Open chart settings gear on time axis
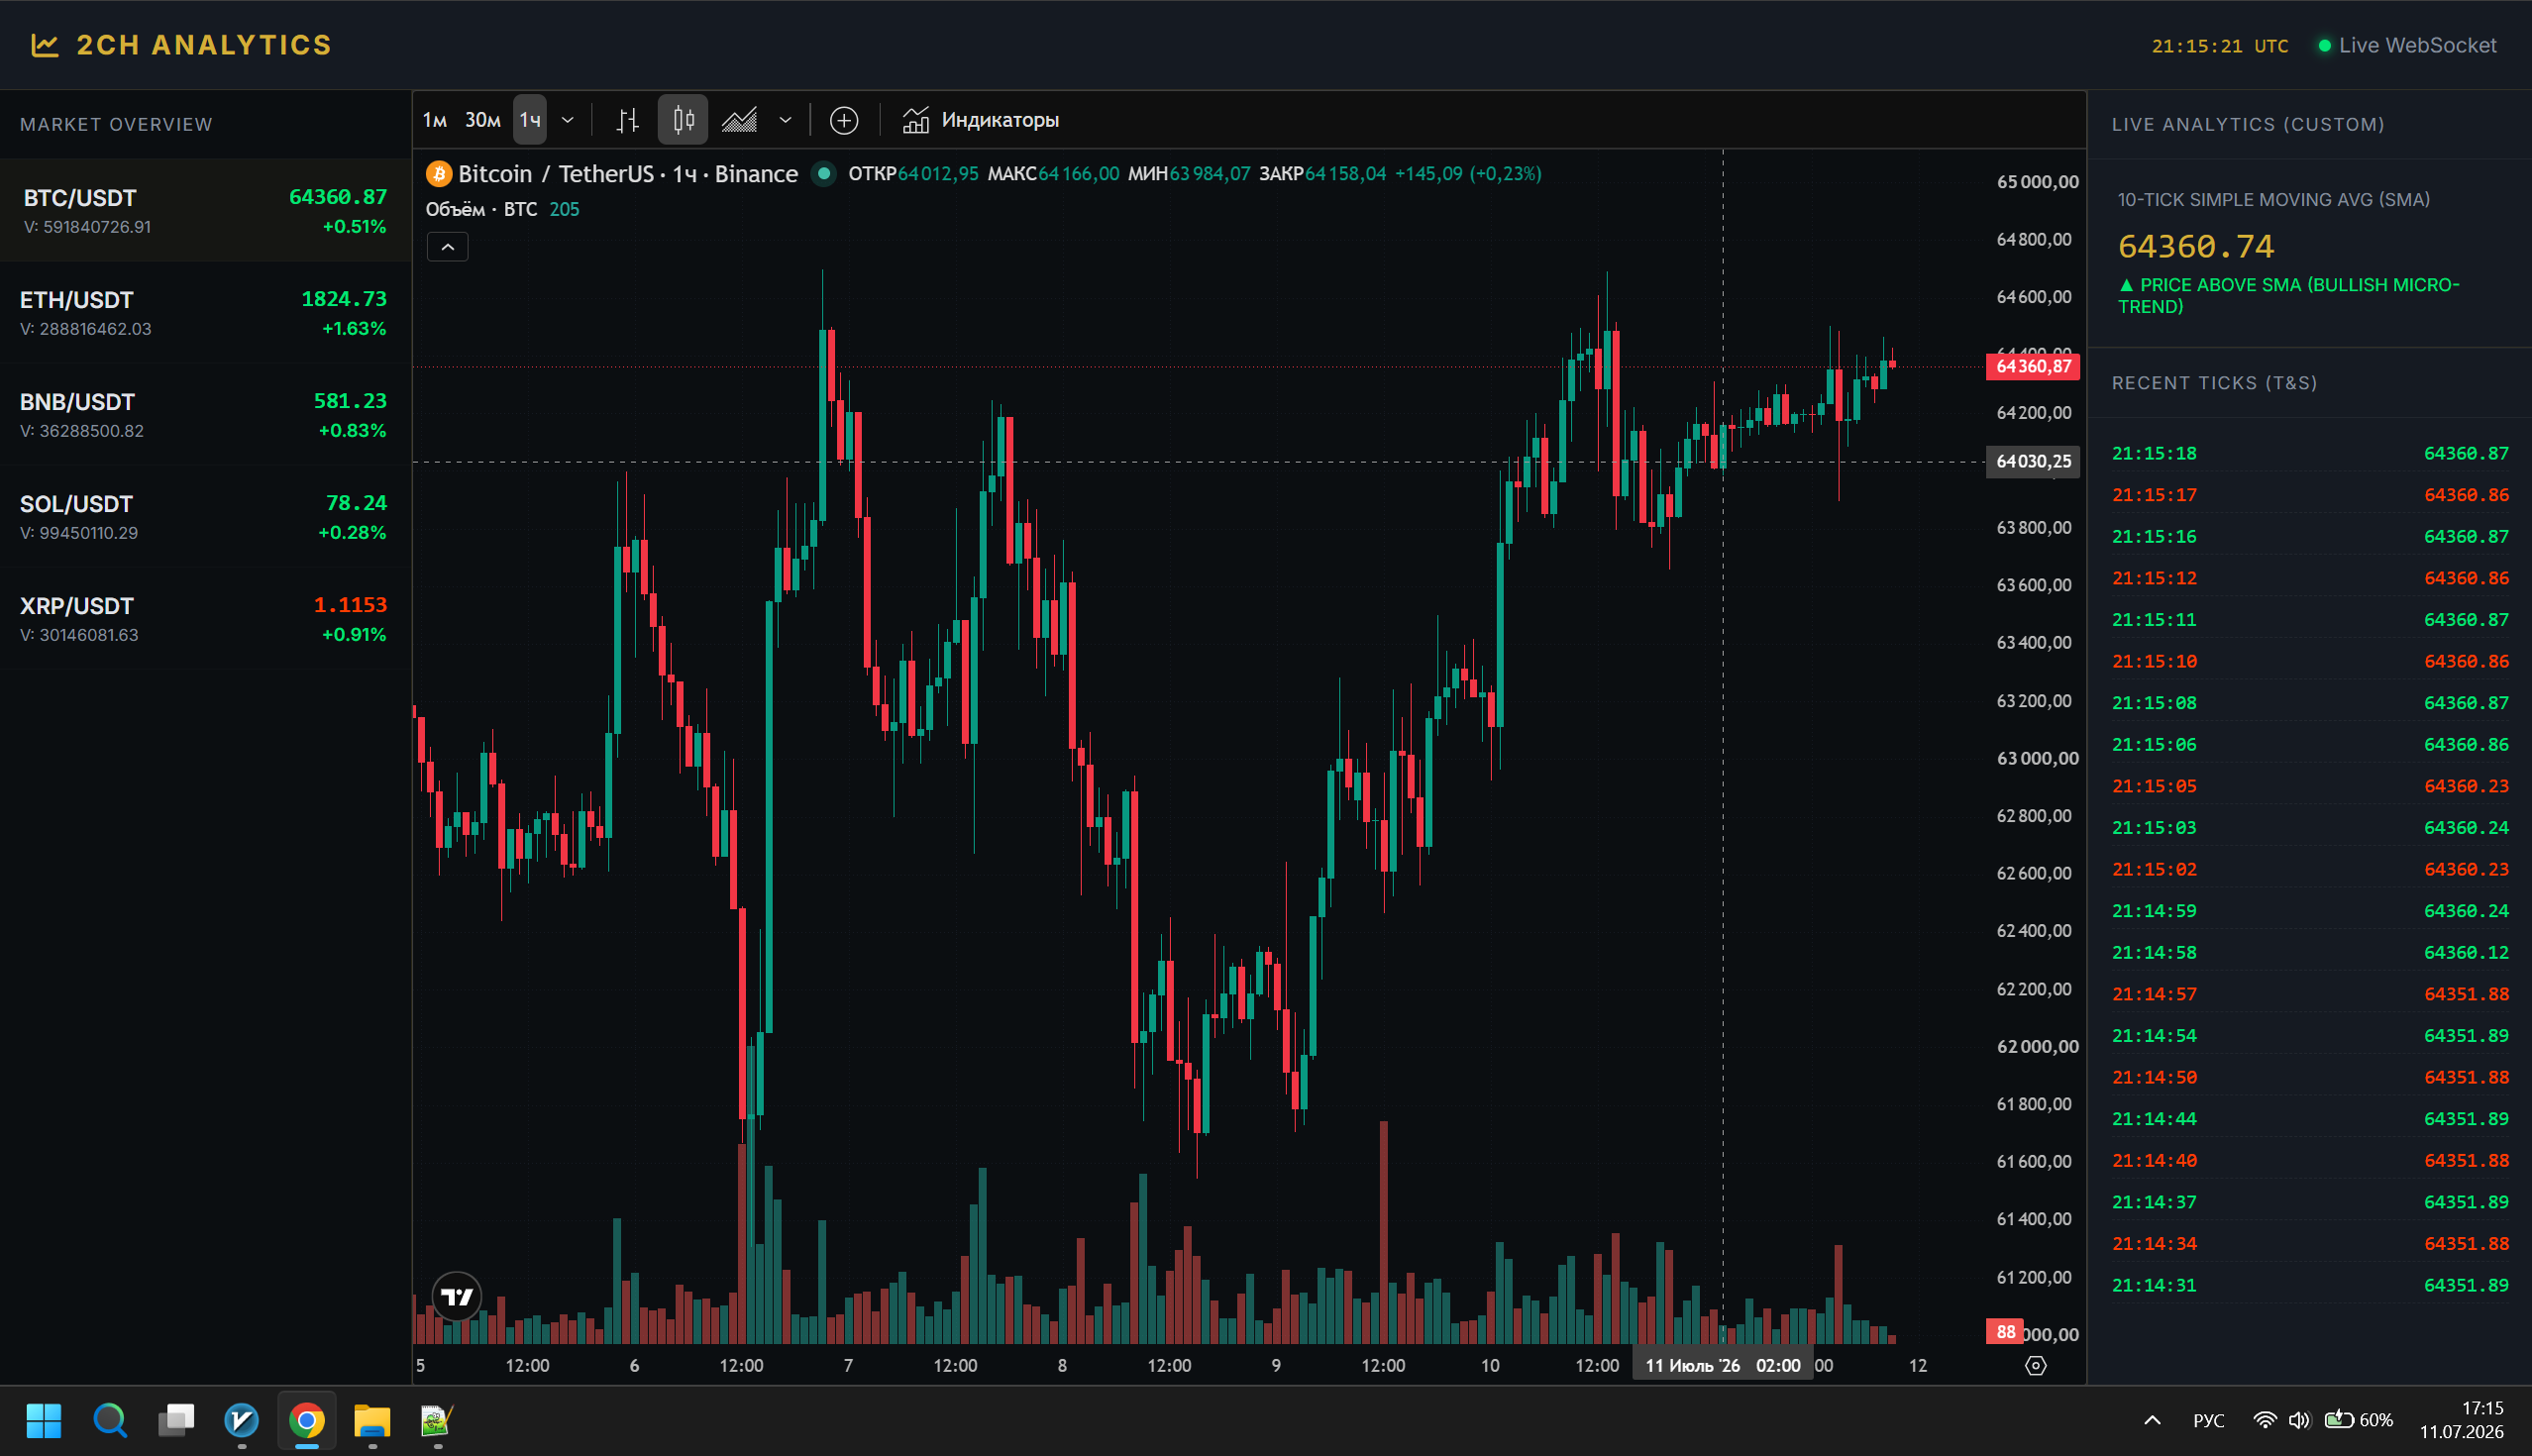The width and height of the screenshot is (2532, 1456). tap(2035, 1366)
